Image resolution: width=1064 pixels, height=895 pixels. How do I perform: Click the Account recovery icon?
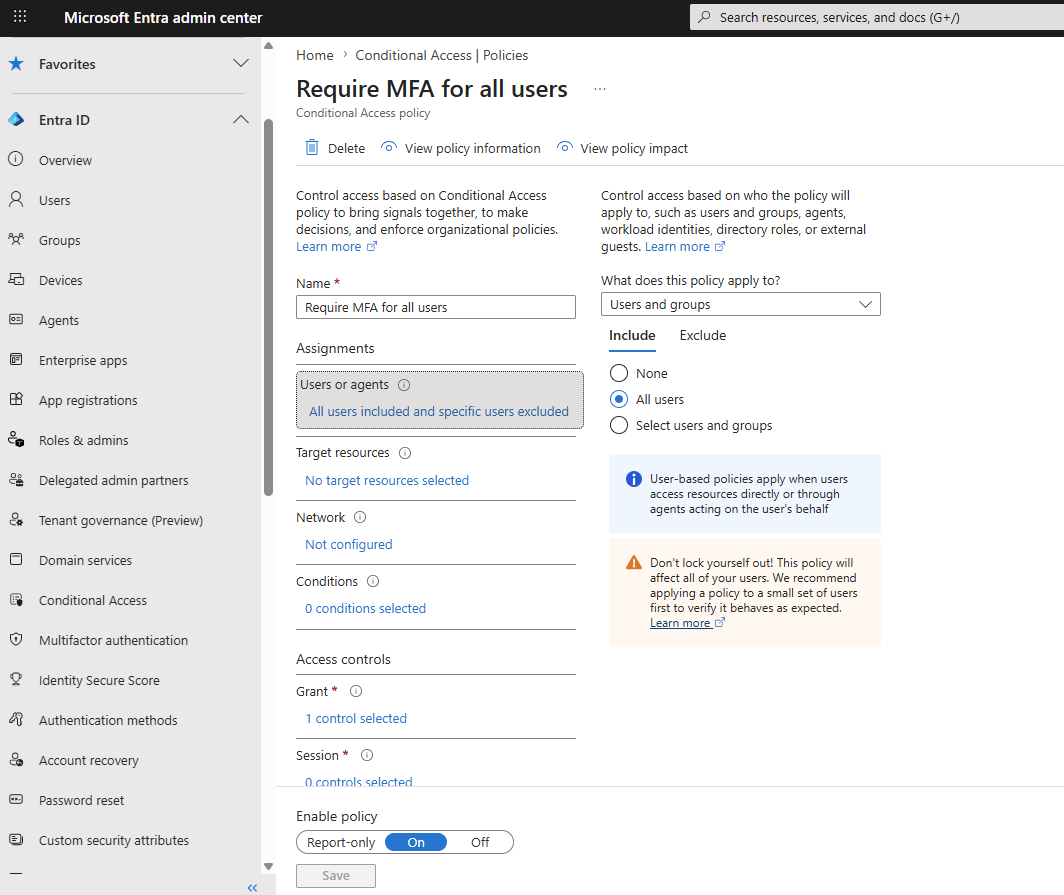point(16,759)
